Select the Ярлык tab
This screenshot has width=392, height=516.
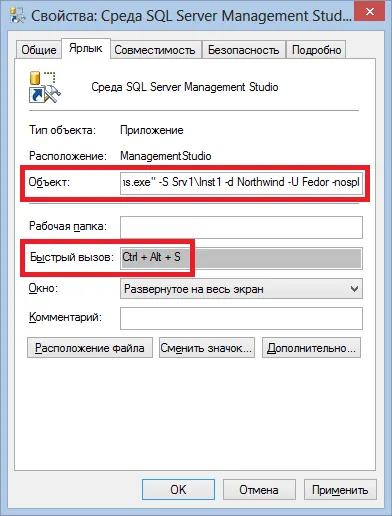[x=86, y=48]
